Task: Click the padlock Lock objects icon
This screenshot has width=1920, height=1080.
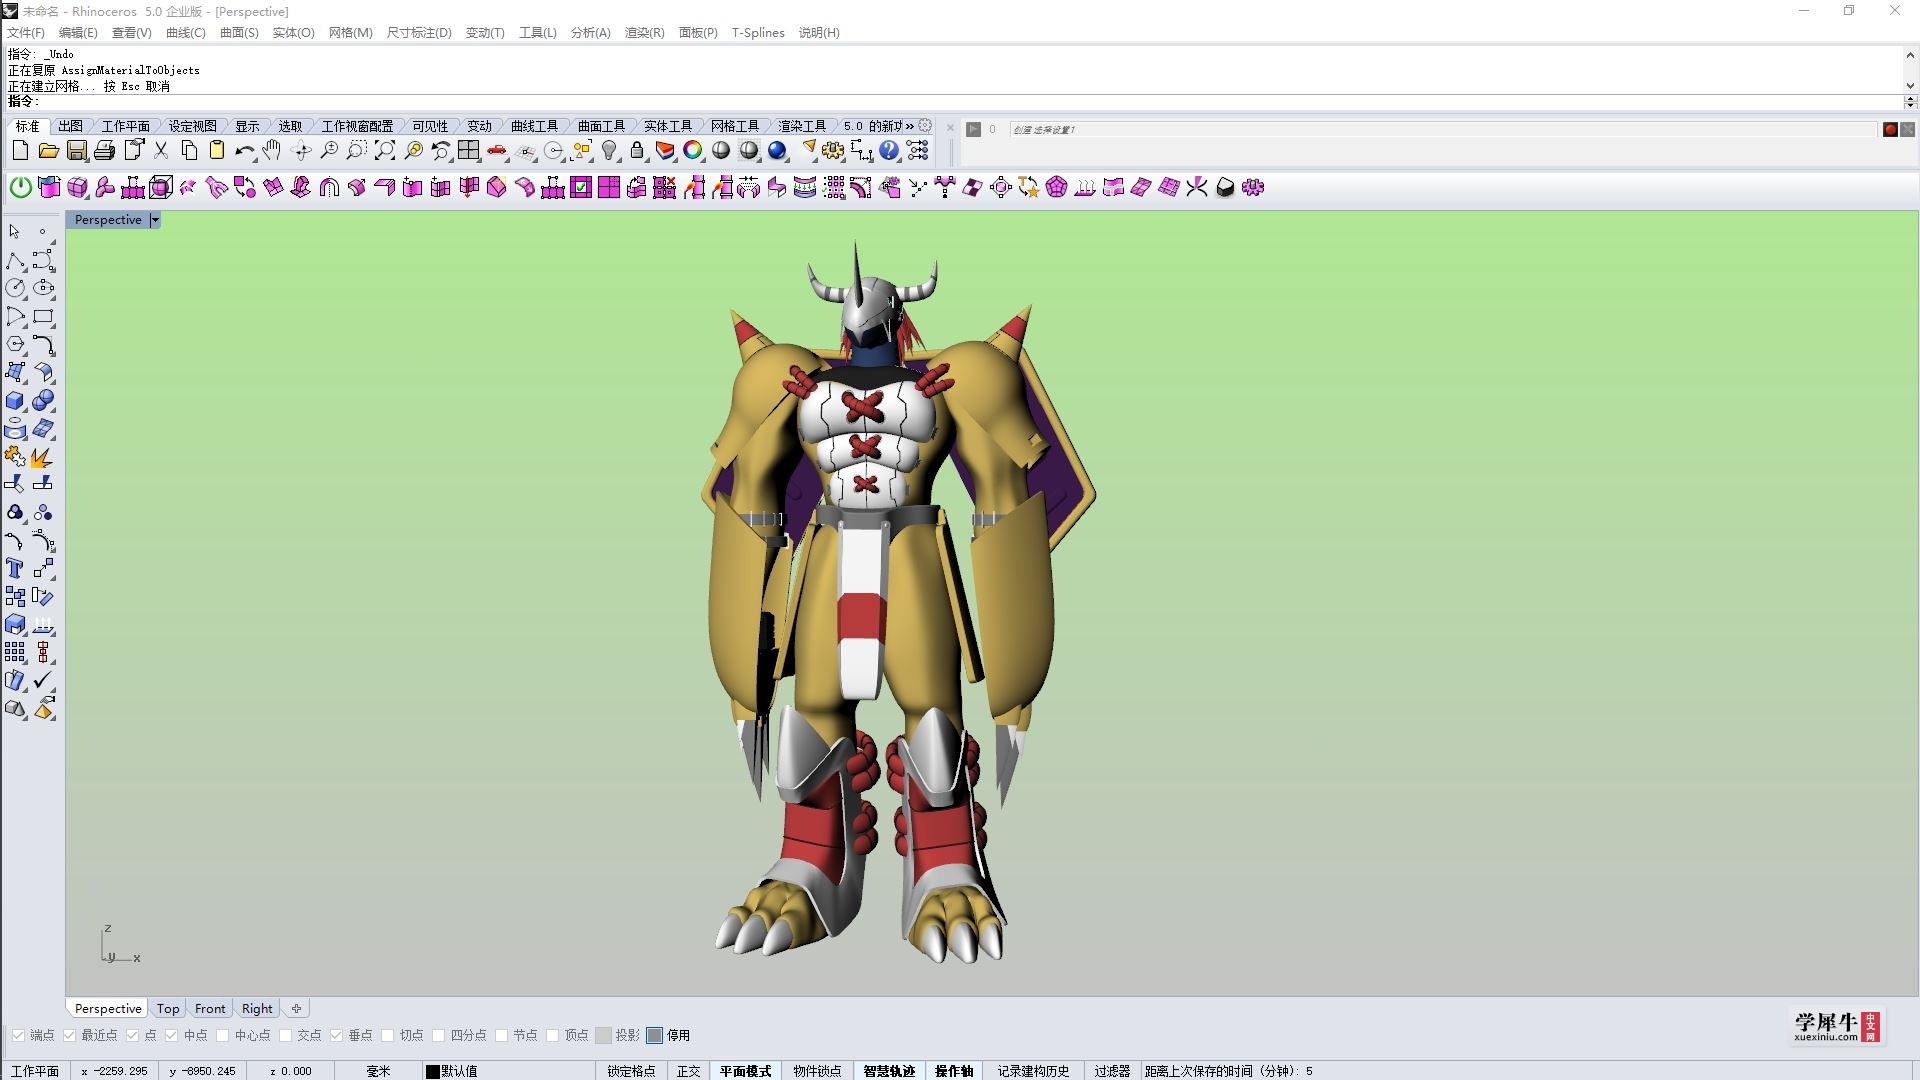Action: 637,151
